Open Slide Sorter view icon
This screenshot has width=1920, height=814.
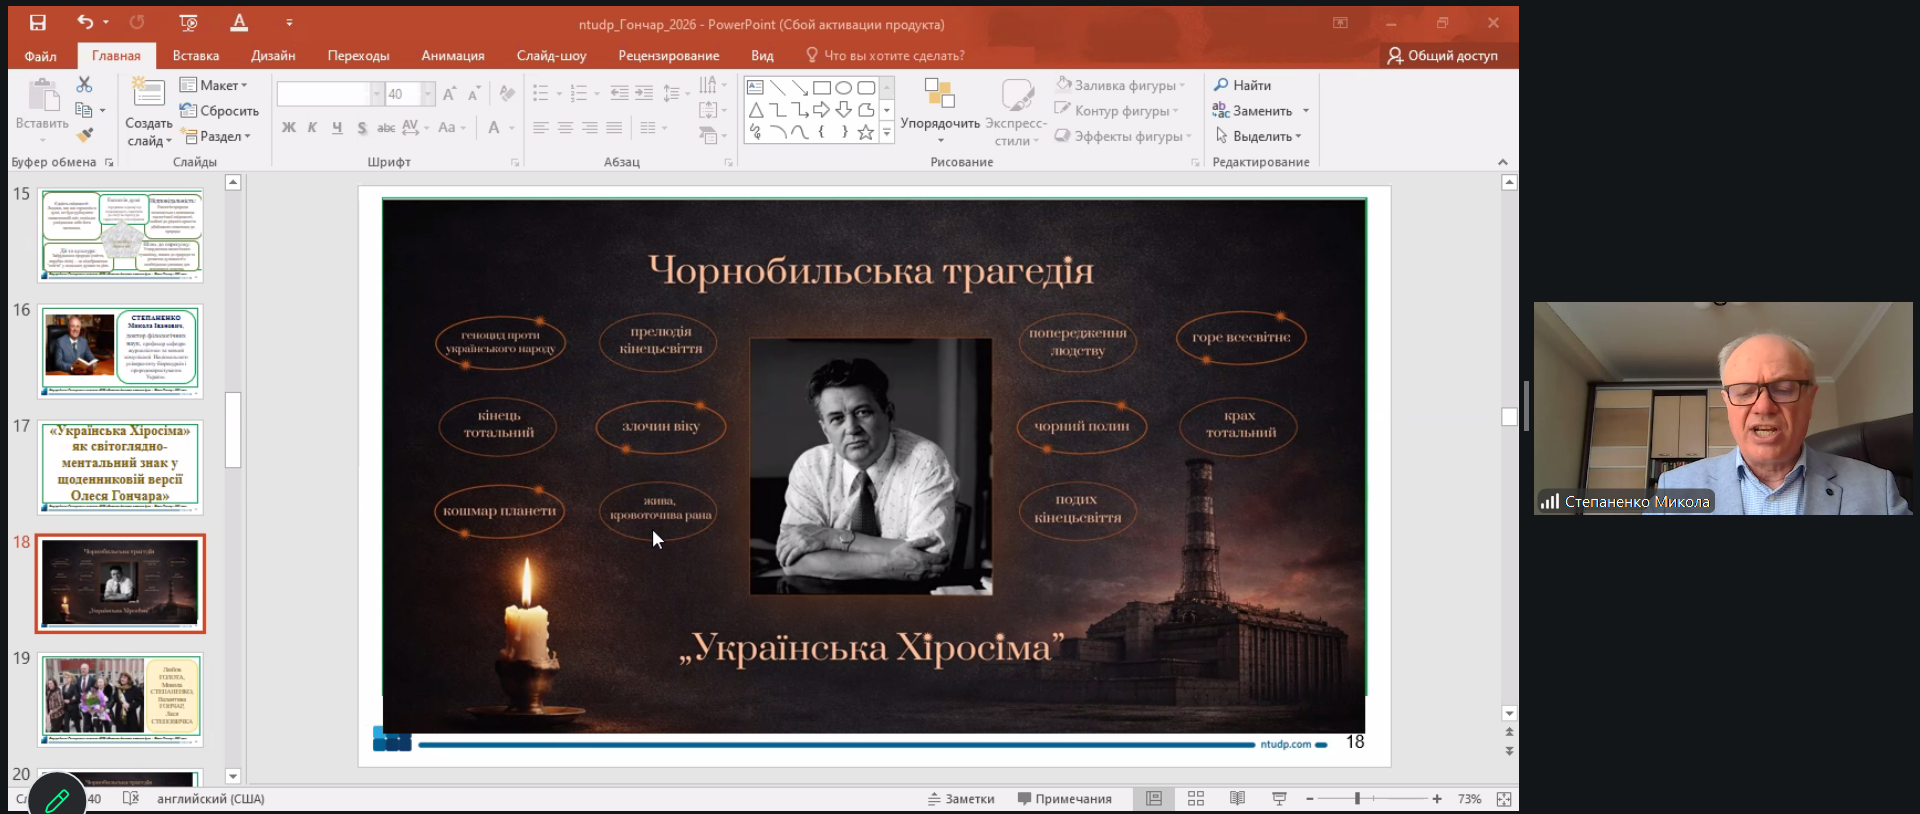point(1195,798)
